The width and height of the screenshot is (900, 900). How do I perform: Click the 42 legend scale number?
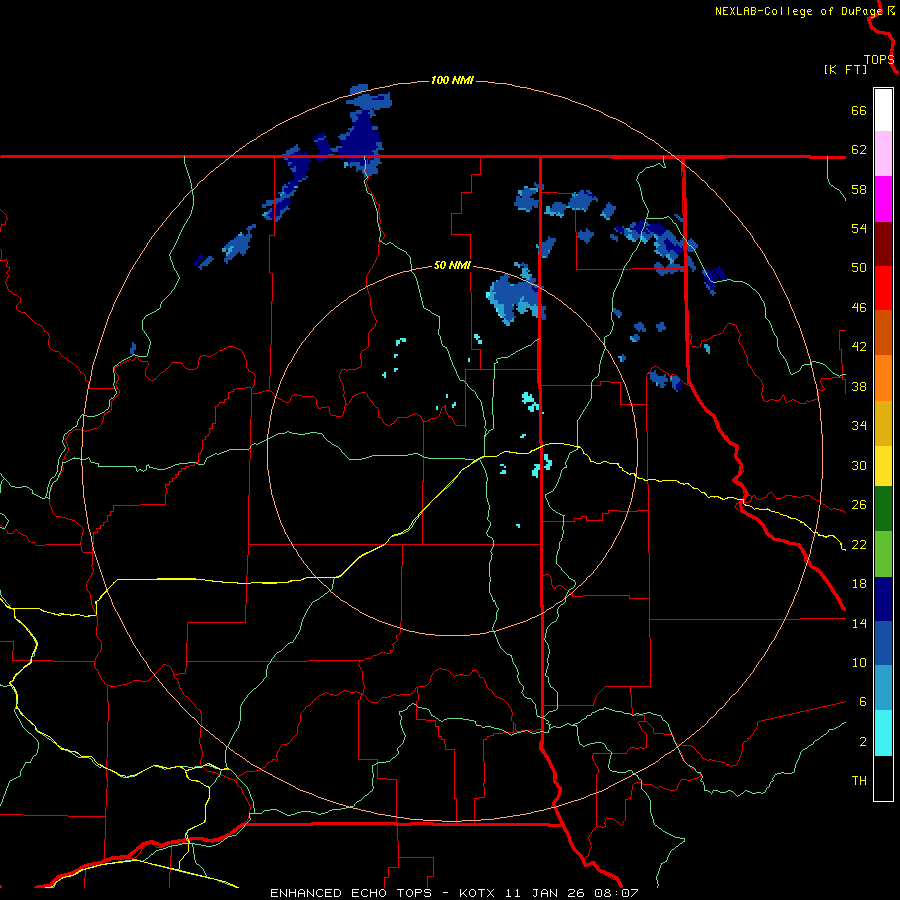tap(859, 347)
